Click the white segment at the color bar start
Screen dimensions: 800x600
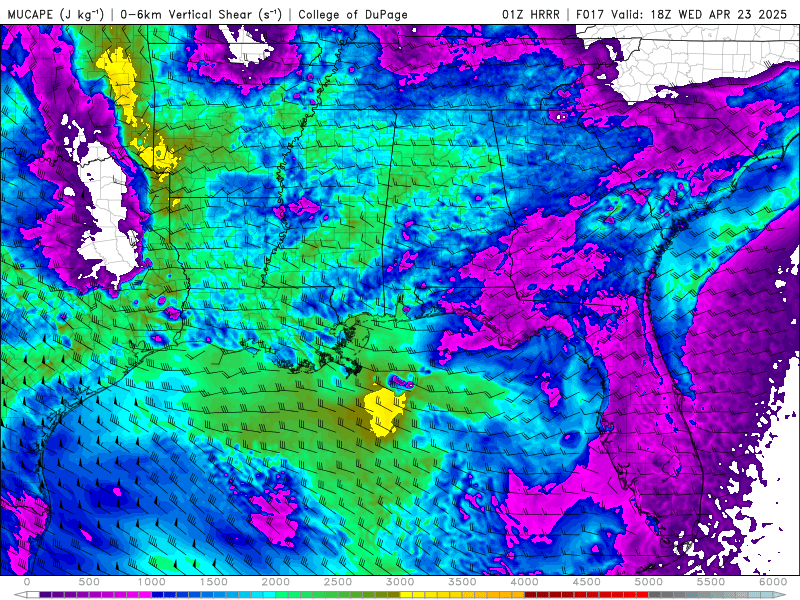pyautogui.click(x=33, y=595)
